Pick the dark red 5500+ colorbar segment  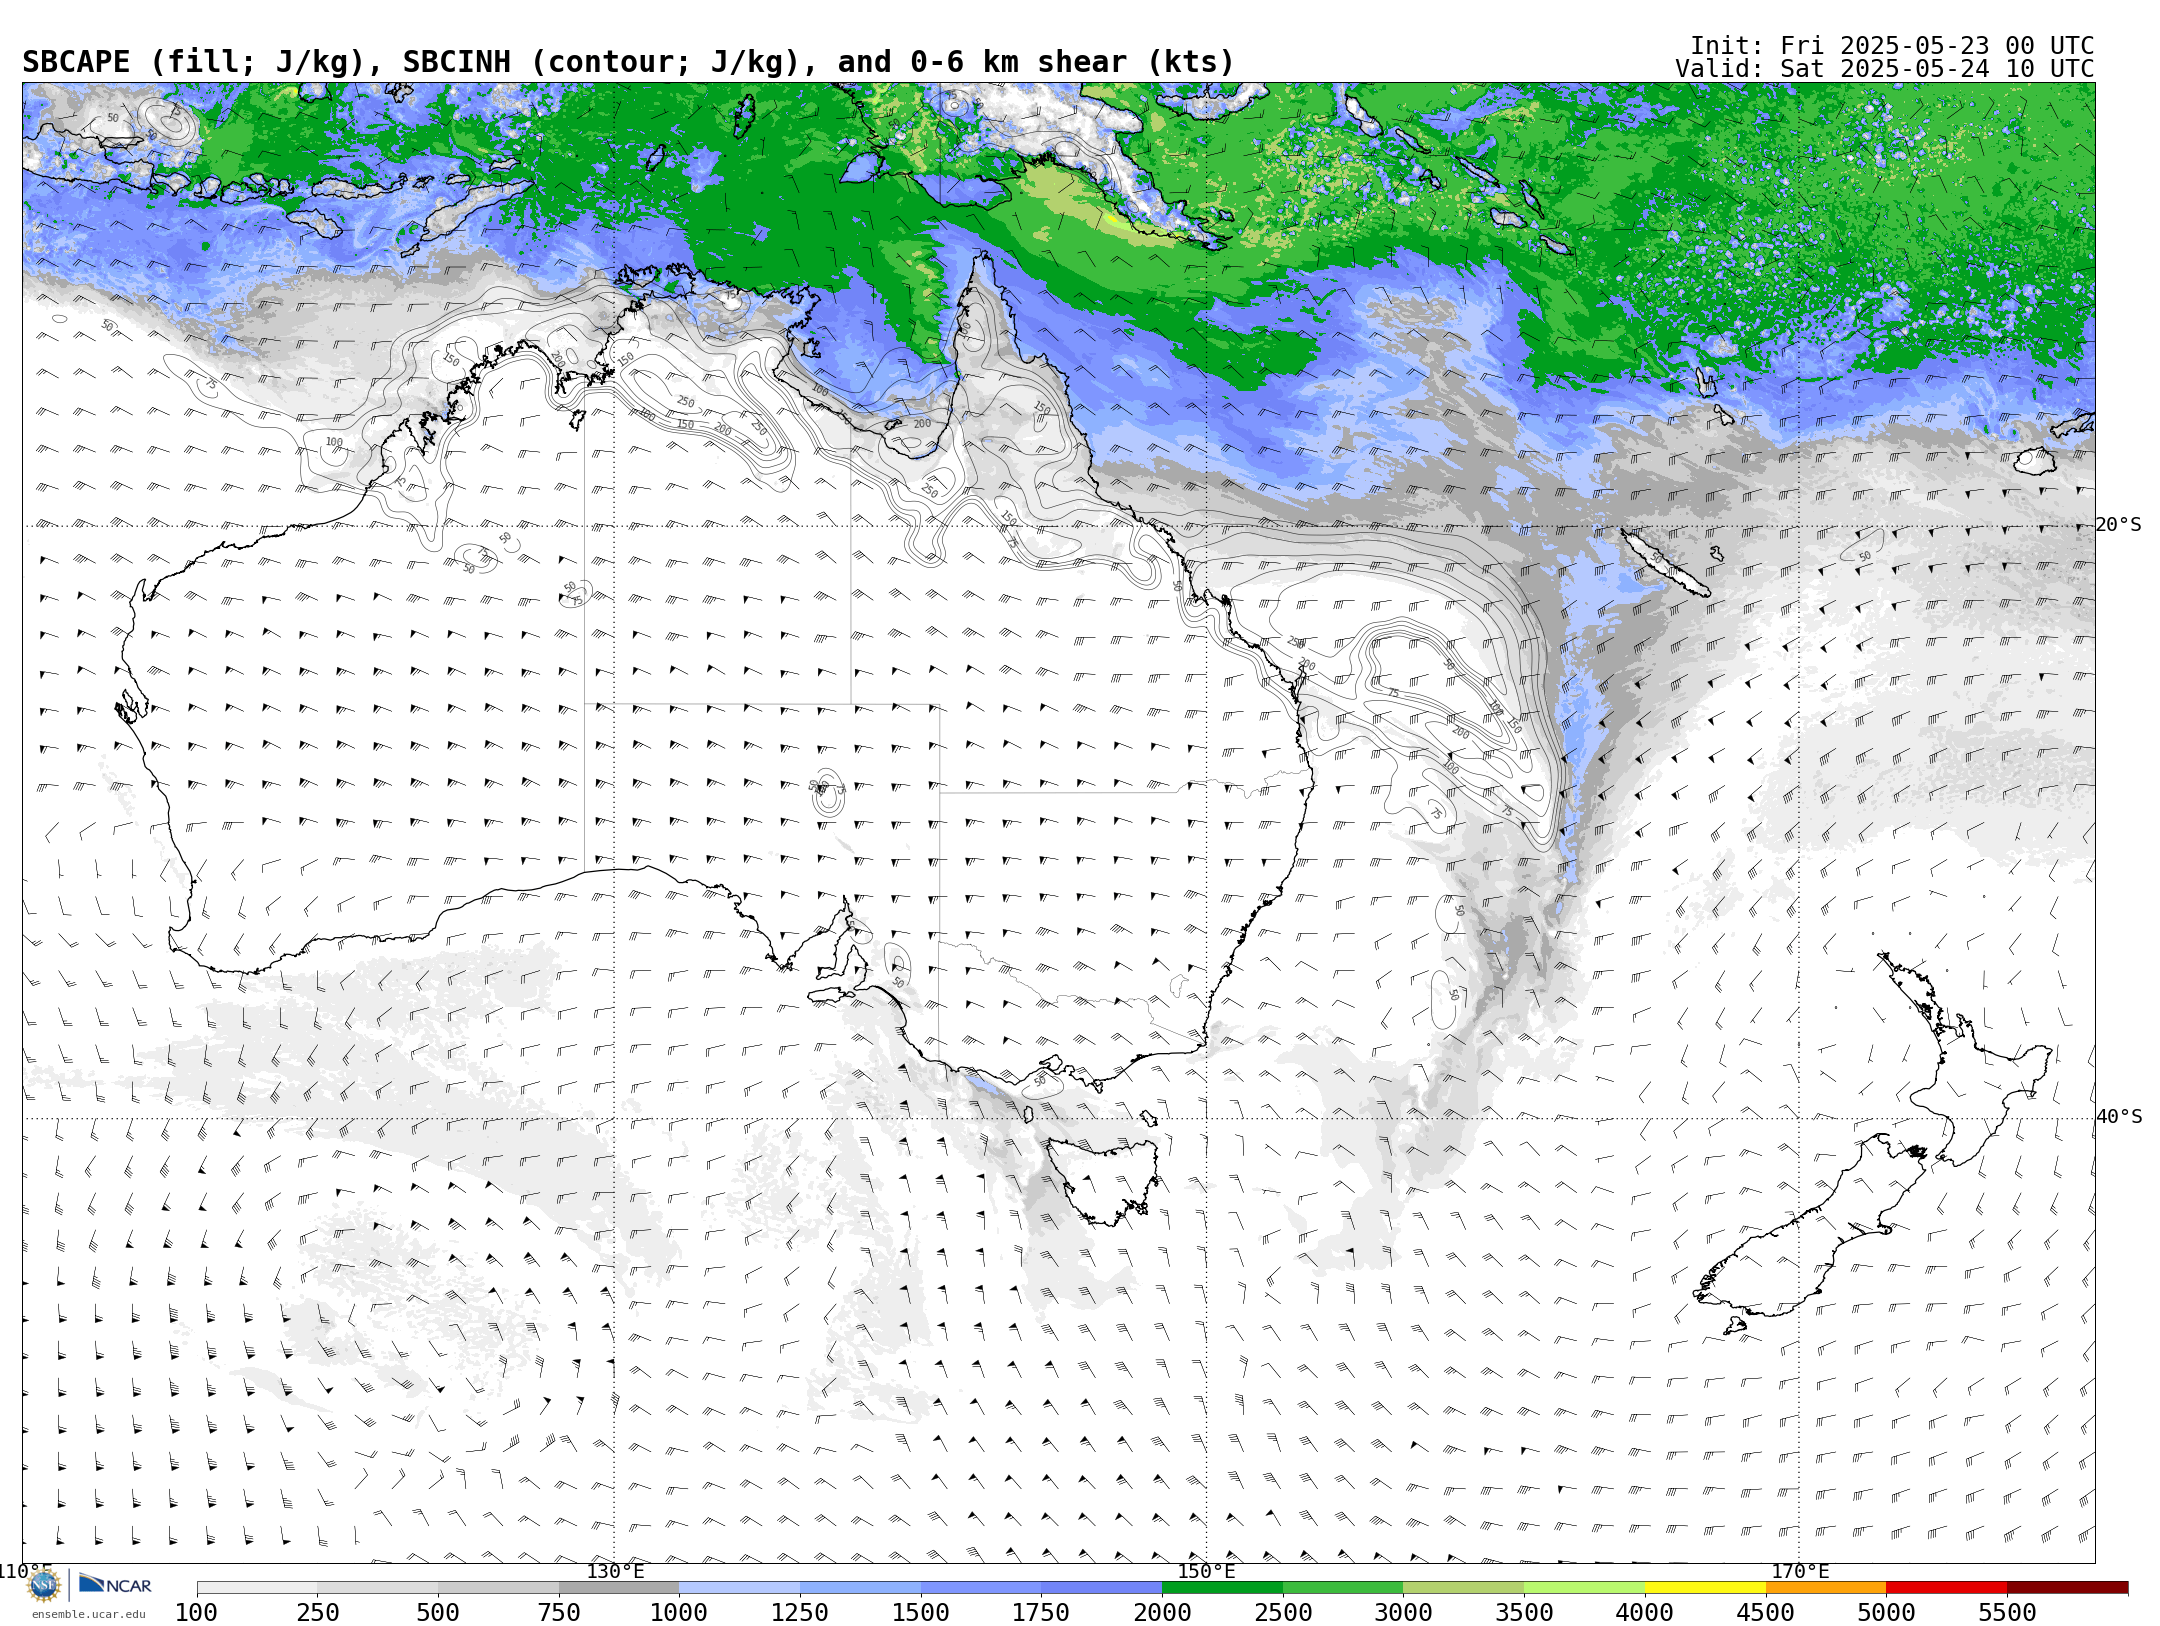click(x=2067, y=1588)
